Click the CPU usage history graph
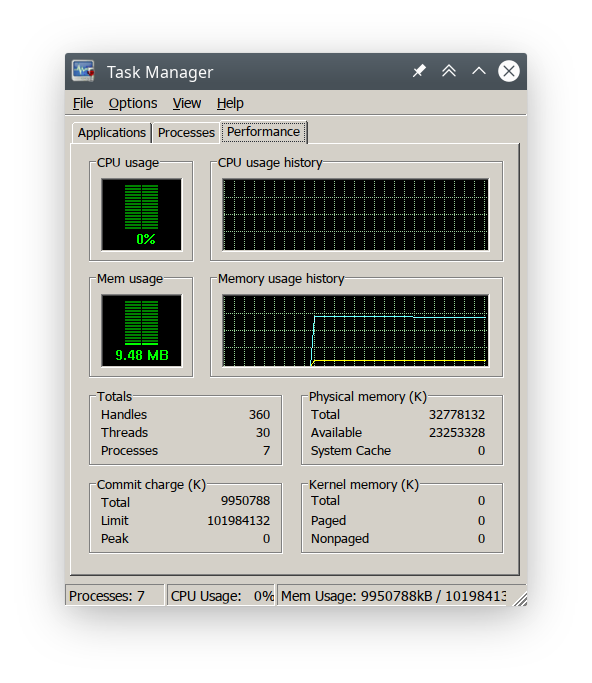 click(x=355, y=215)
